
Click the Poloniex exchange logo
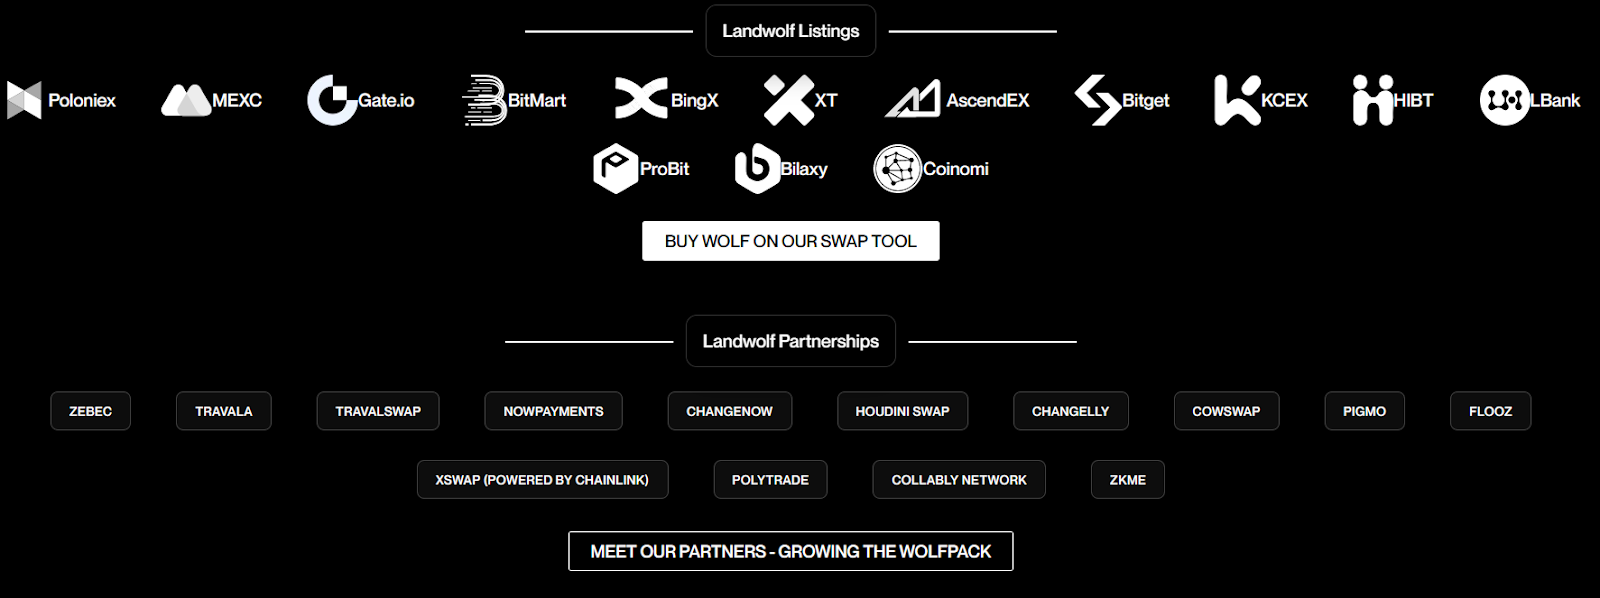[x=61, y=100]
